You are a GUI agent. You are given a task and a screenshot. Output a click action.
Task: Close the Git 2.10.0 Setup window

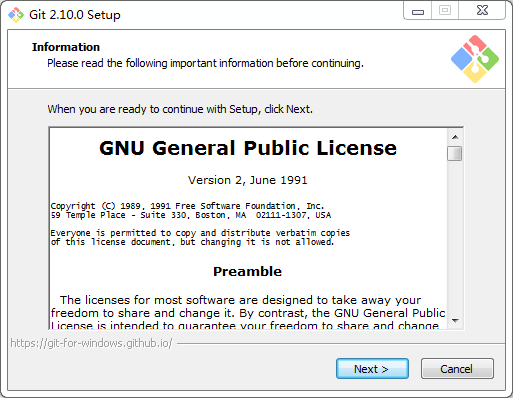pos(482,11)
